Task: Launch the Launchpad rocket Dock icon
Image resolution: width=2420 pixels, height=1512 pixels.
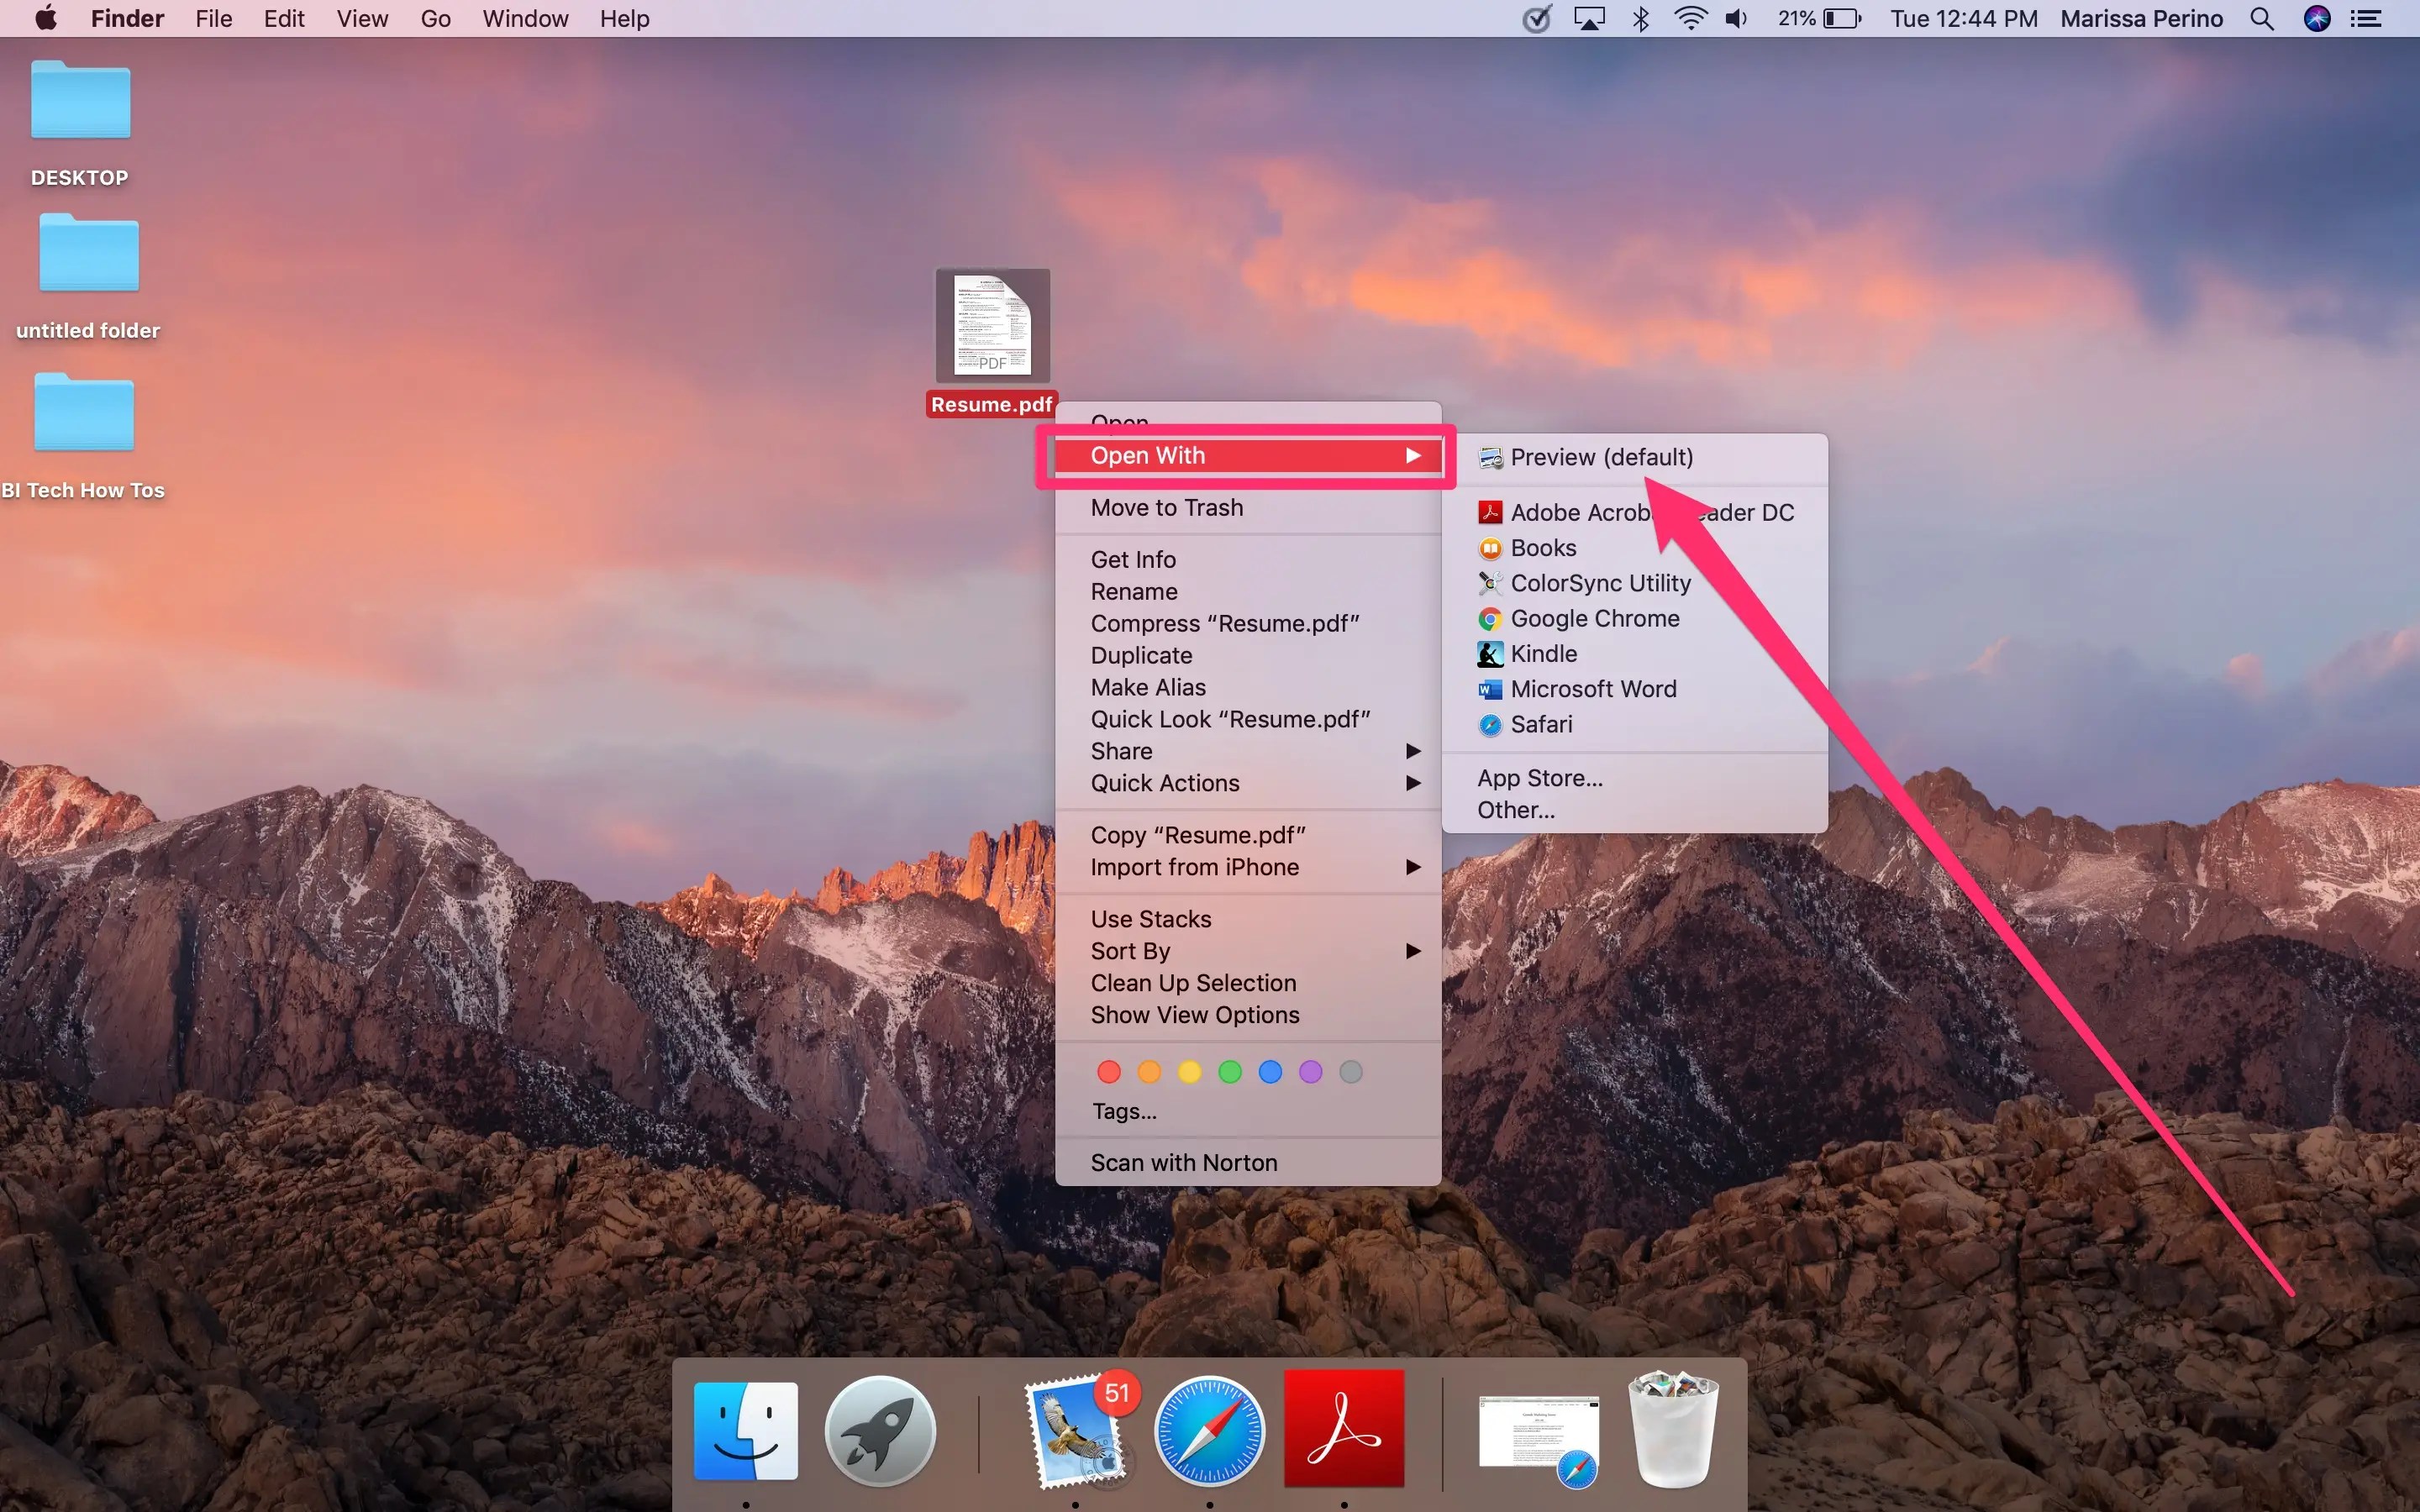Action: click(x=880, y=1430)
